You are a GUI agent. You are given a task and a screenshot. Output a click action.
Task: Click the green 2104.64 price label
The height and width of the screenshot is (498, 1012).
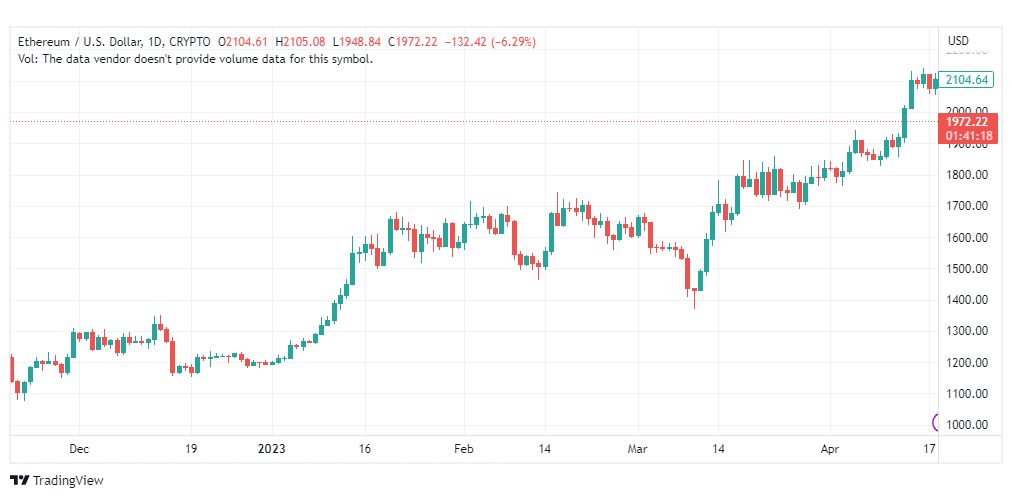(966, 80)
